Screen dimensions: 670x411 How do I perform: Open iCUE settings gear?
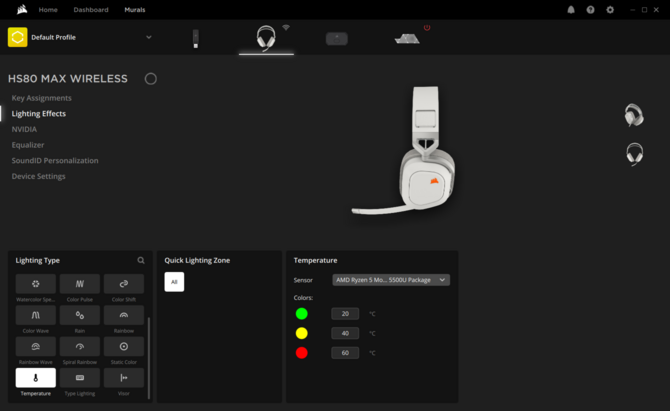tap(610, 9)
